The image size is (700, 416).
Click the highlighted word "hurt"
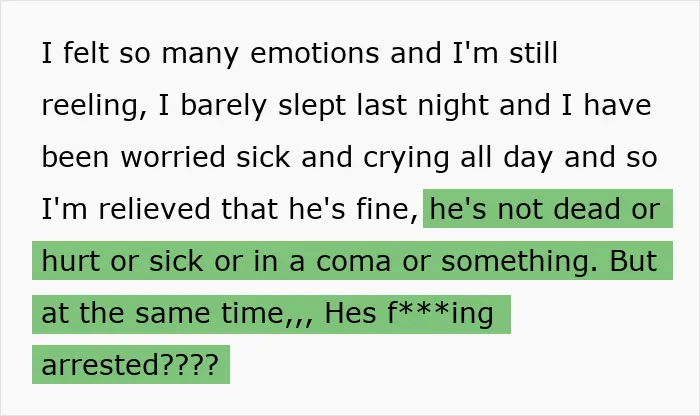coord(71,261)
